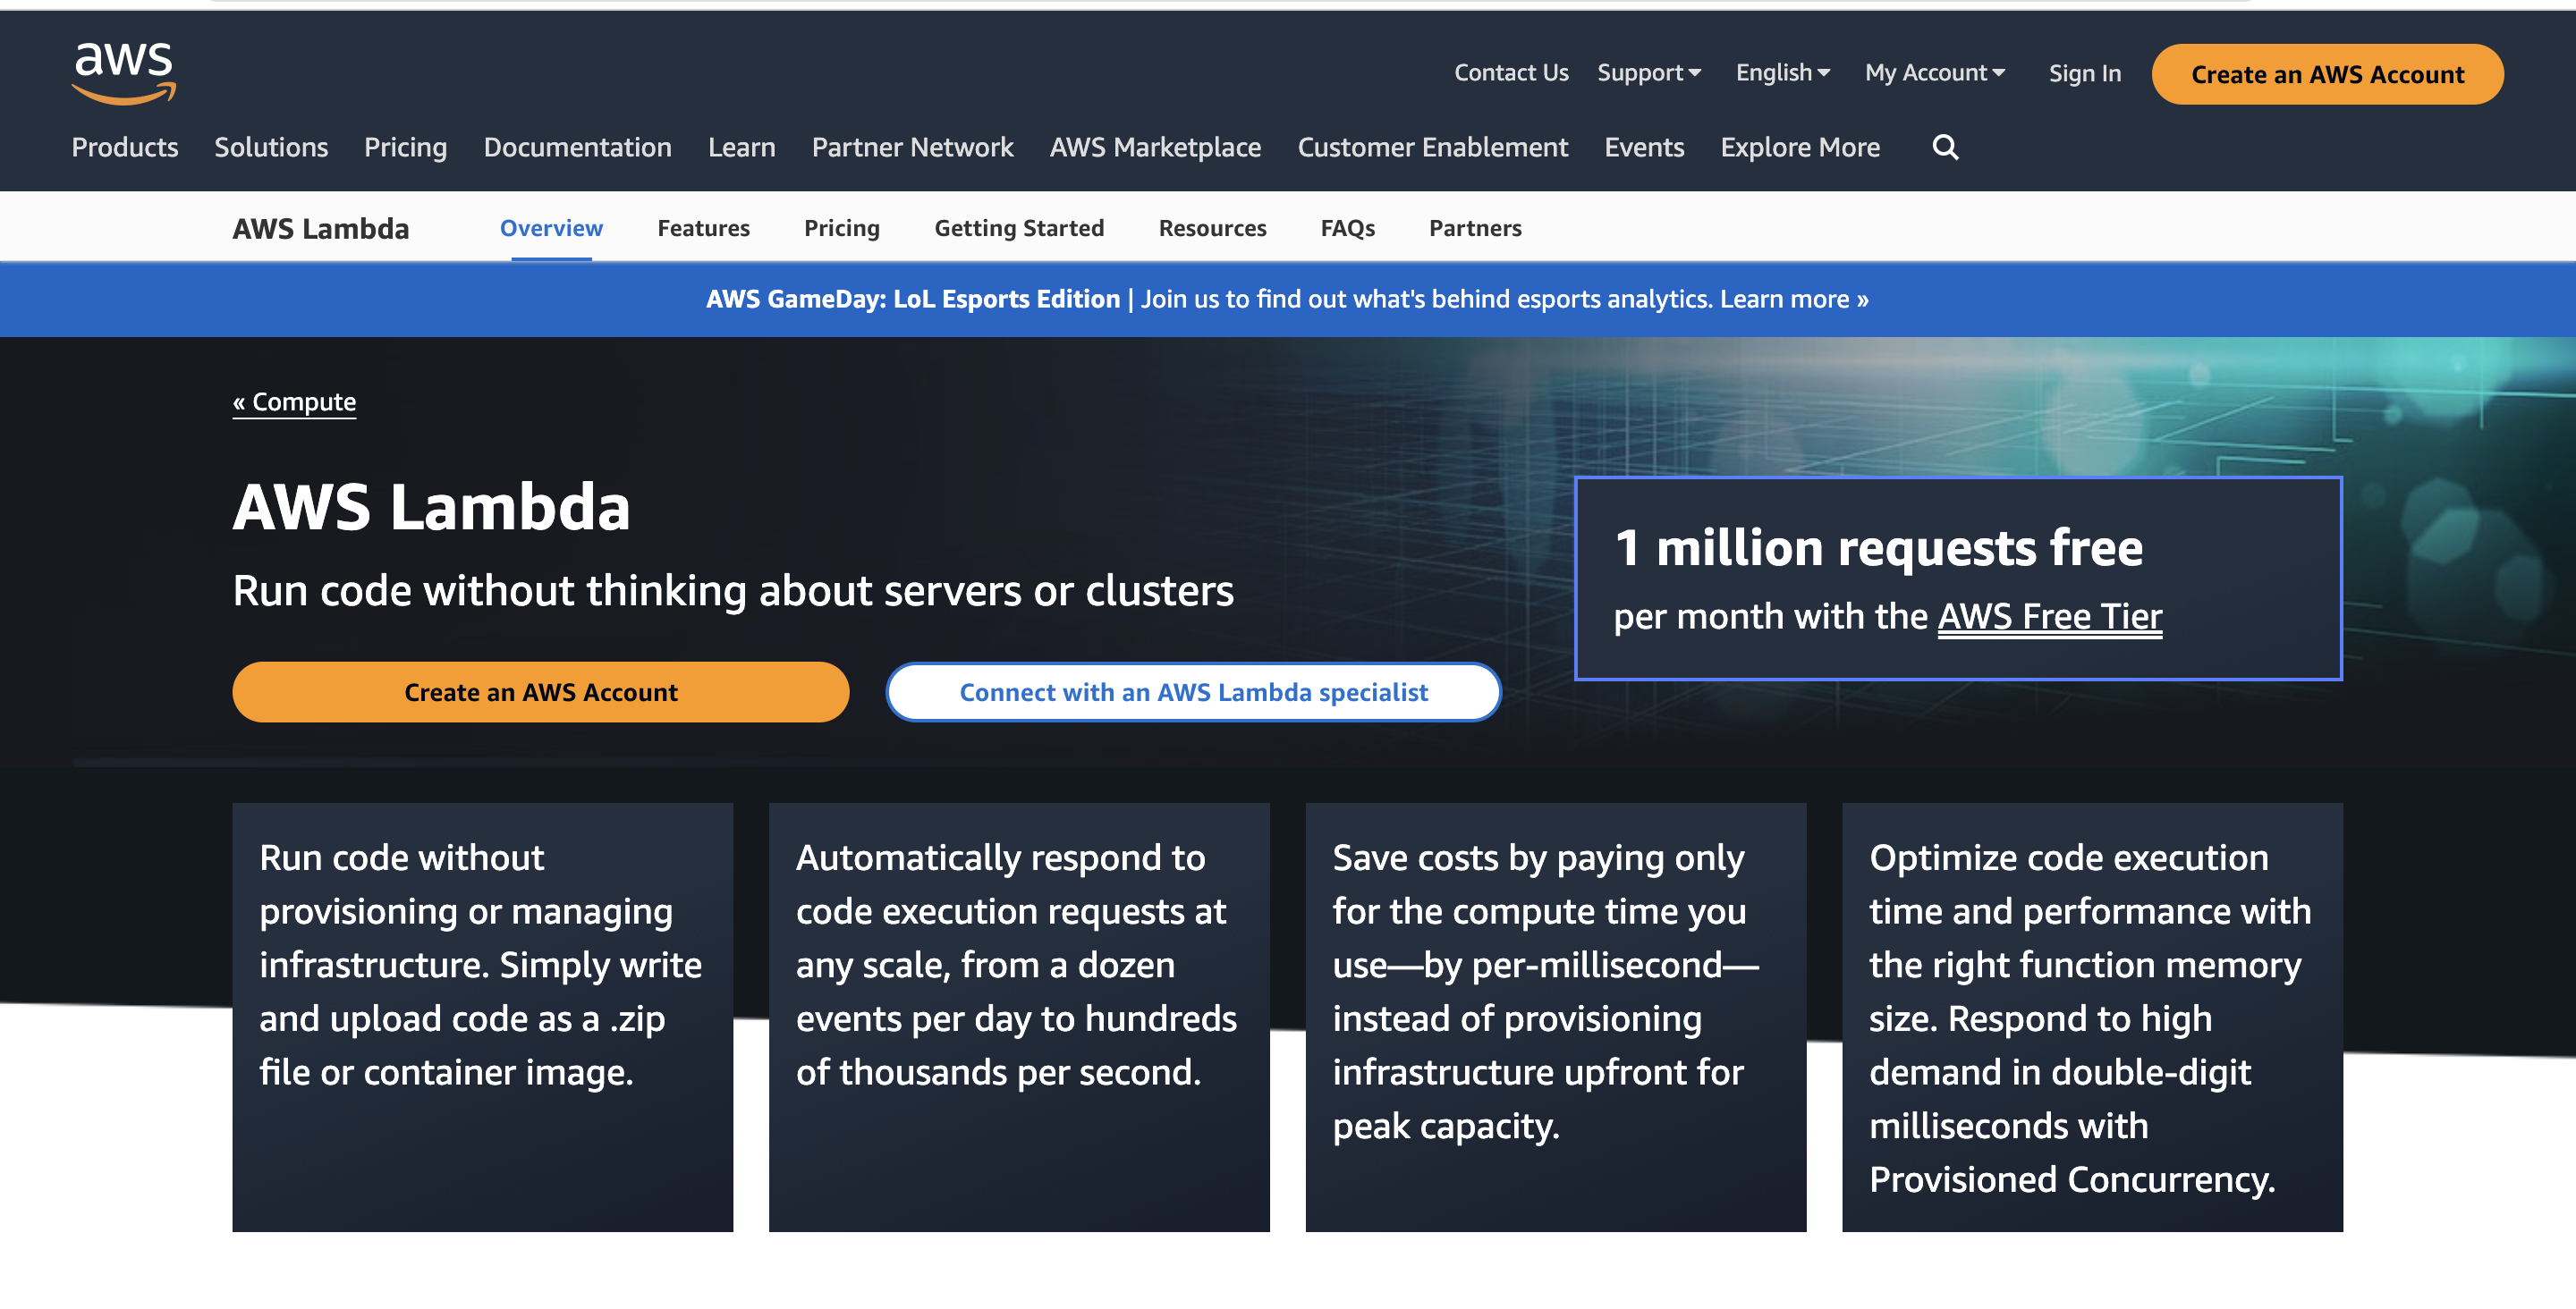Select the FAQs tab
Screen dimensions: 2576x1309
pyautogui.click(x=1347, y=225)
